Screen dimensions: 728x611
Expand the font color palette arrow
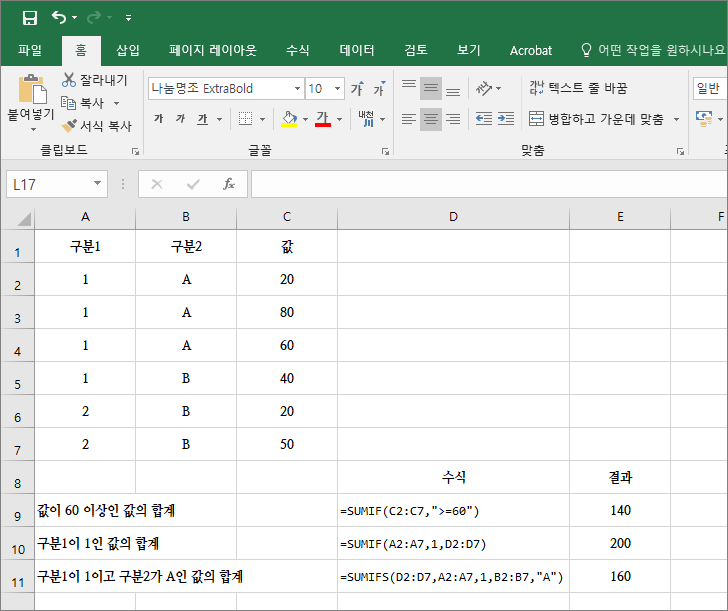coord(339,119)
